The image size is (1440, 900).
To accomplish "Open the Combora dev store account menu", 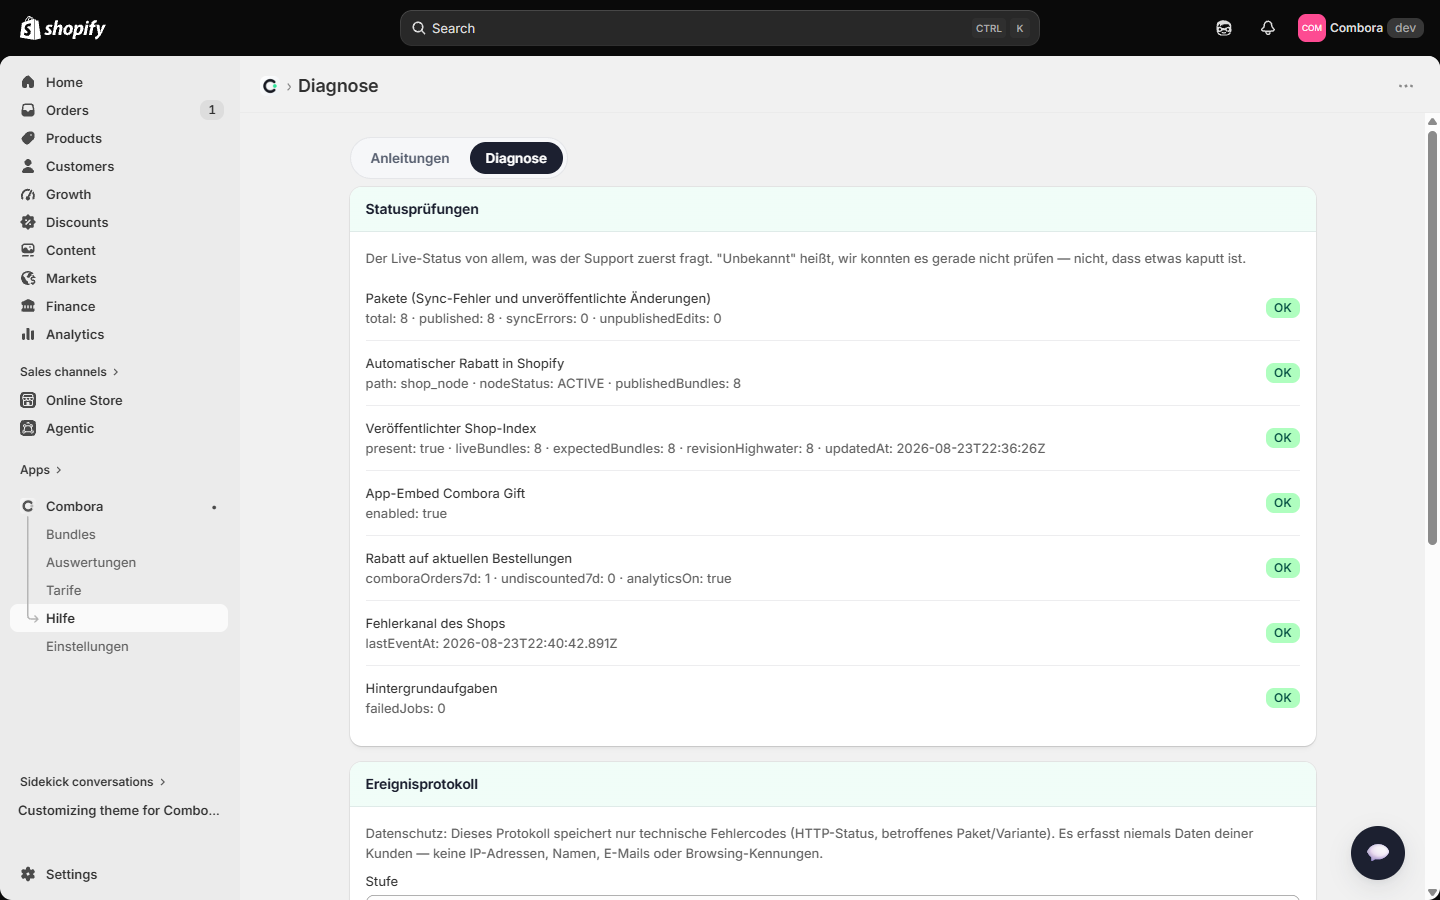I will (x=1360, y=28).
